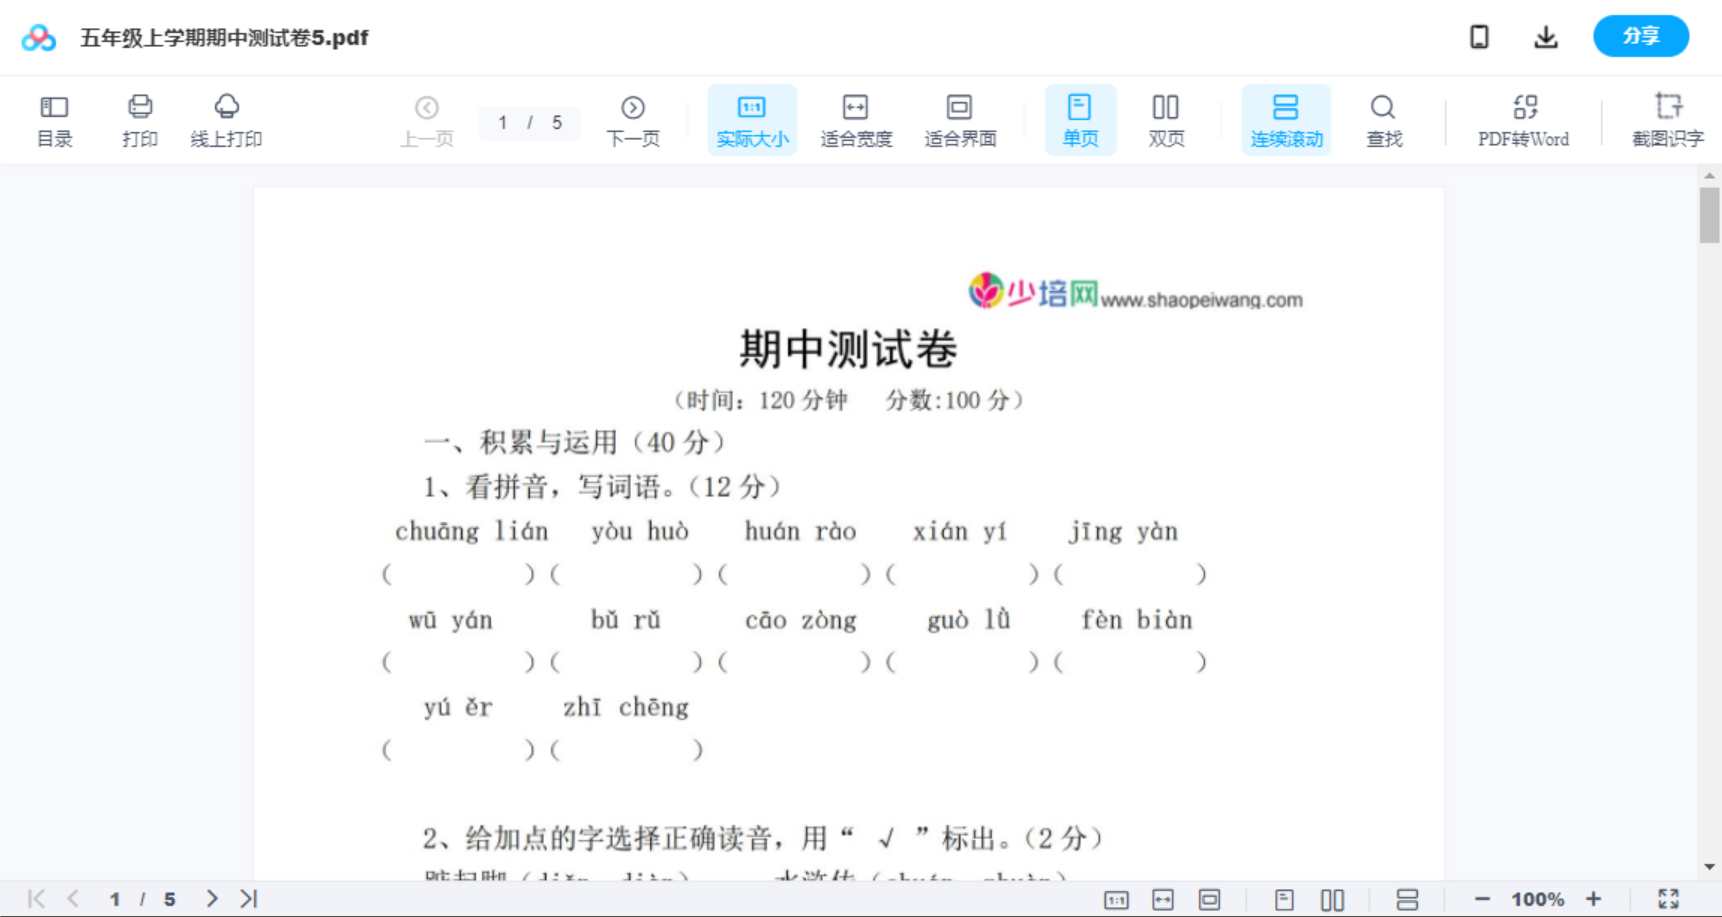The width and height of the screenshot is (1722, 917).
Task: Go to next page with 下一页
Action: coord(633,119)
